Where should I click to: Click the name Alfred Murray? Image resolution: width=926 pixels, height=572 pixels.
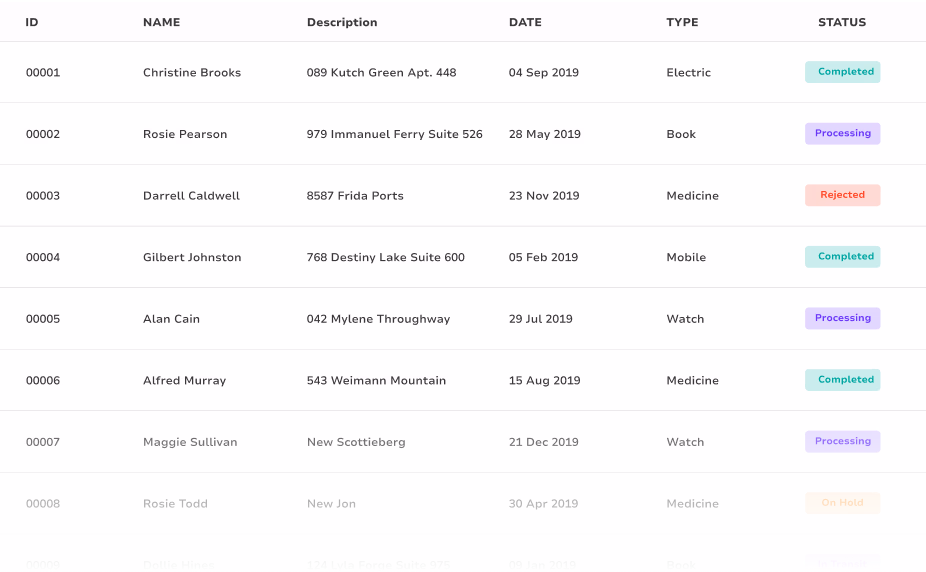click(184, 381)
